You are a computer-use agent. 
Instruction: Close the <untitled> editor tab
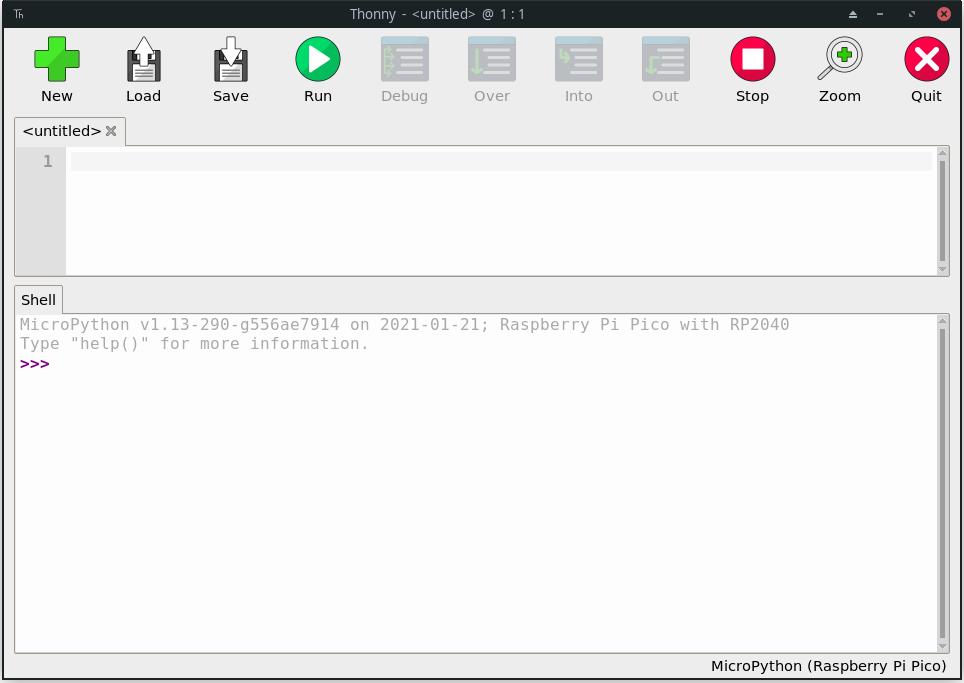tap(111, 131)
